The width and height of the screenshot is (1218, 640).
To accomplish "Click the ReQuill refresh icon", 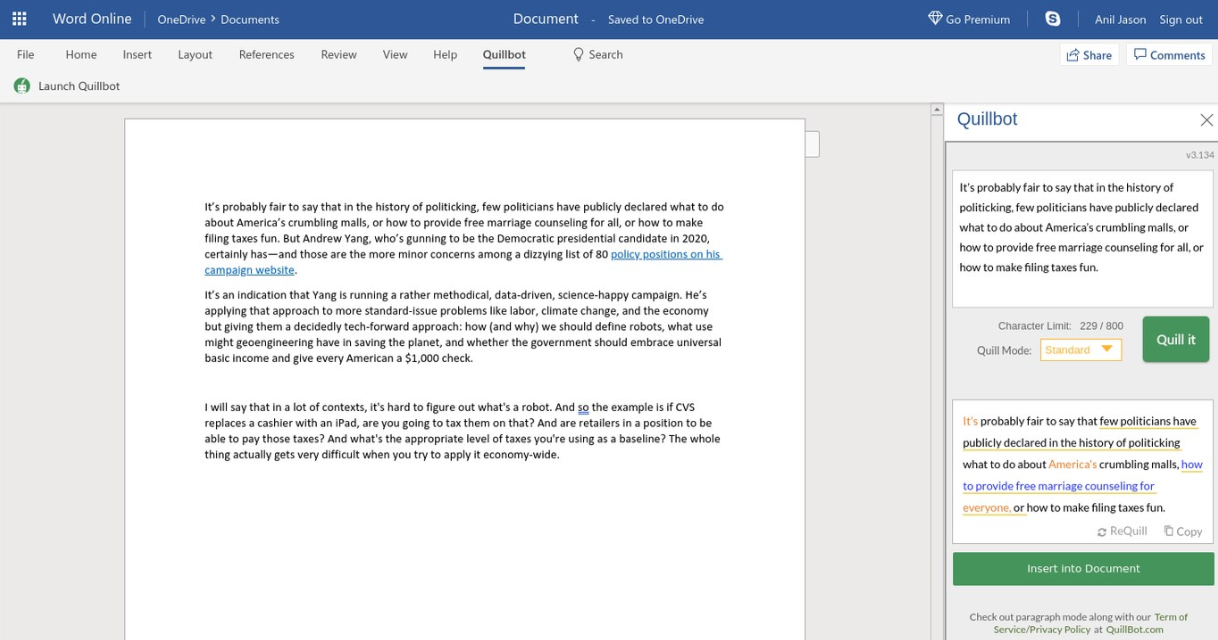I will [1102, 532].
